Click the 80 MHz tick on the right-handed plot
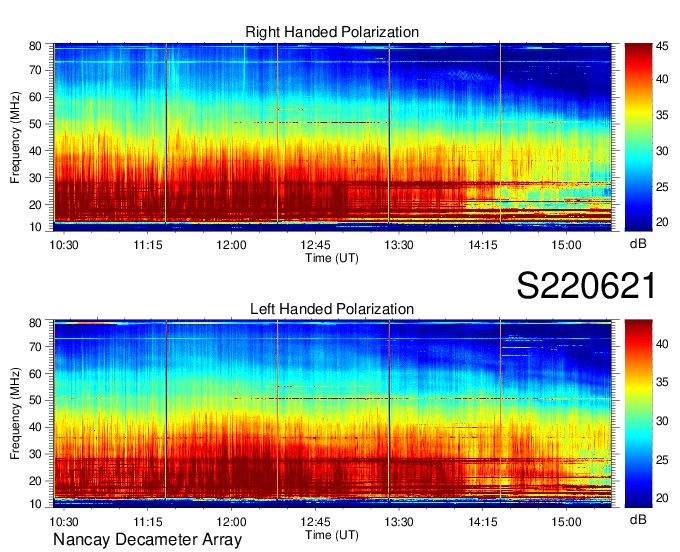 pyautogui.click(x=35, y=46)
